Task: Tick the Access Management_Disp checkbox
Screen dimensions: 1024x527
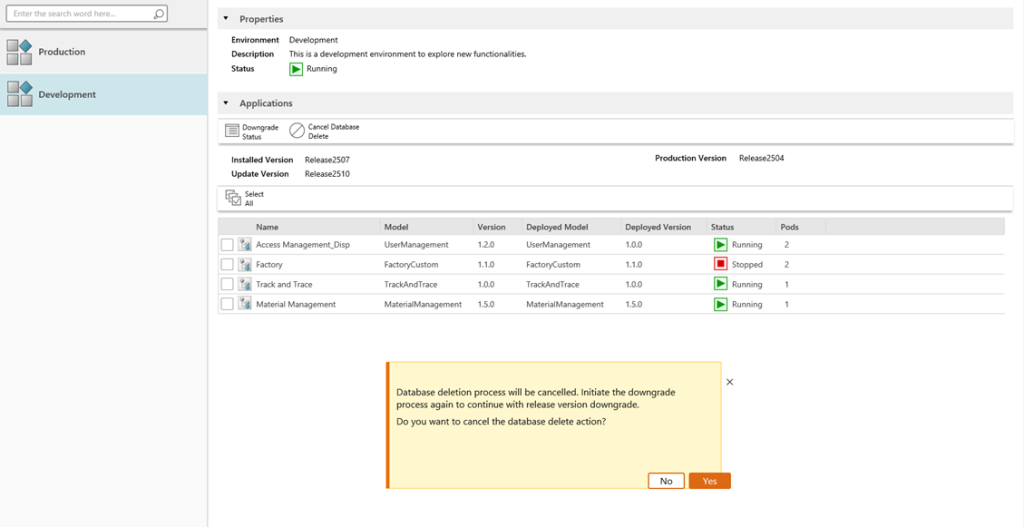Action: (x=227, y=245)
